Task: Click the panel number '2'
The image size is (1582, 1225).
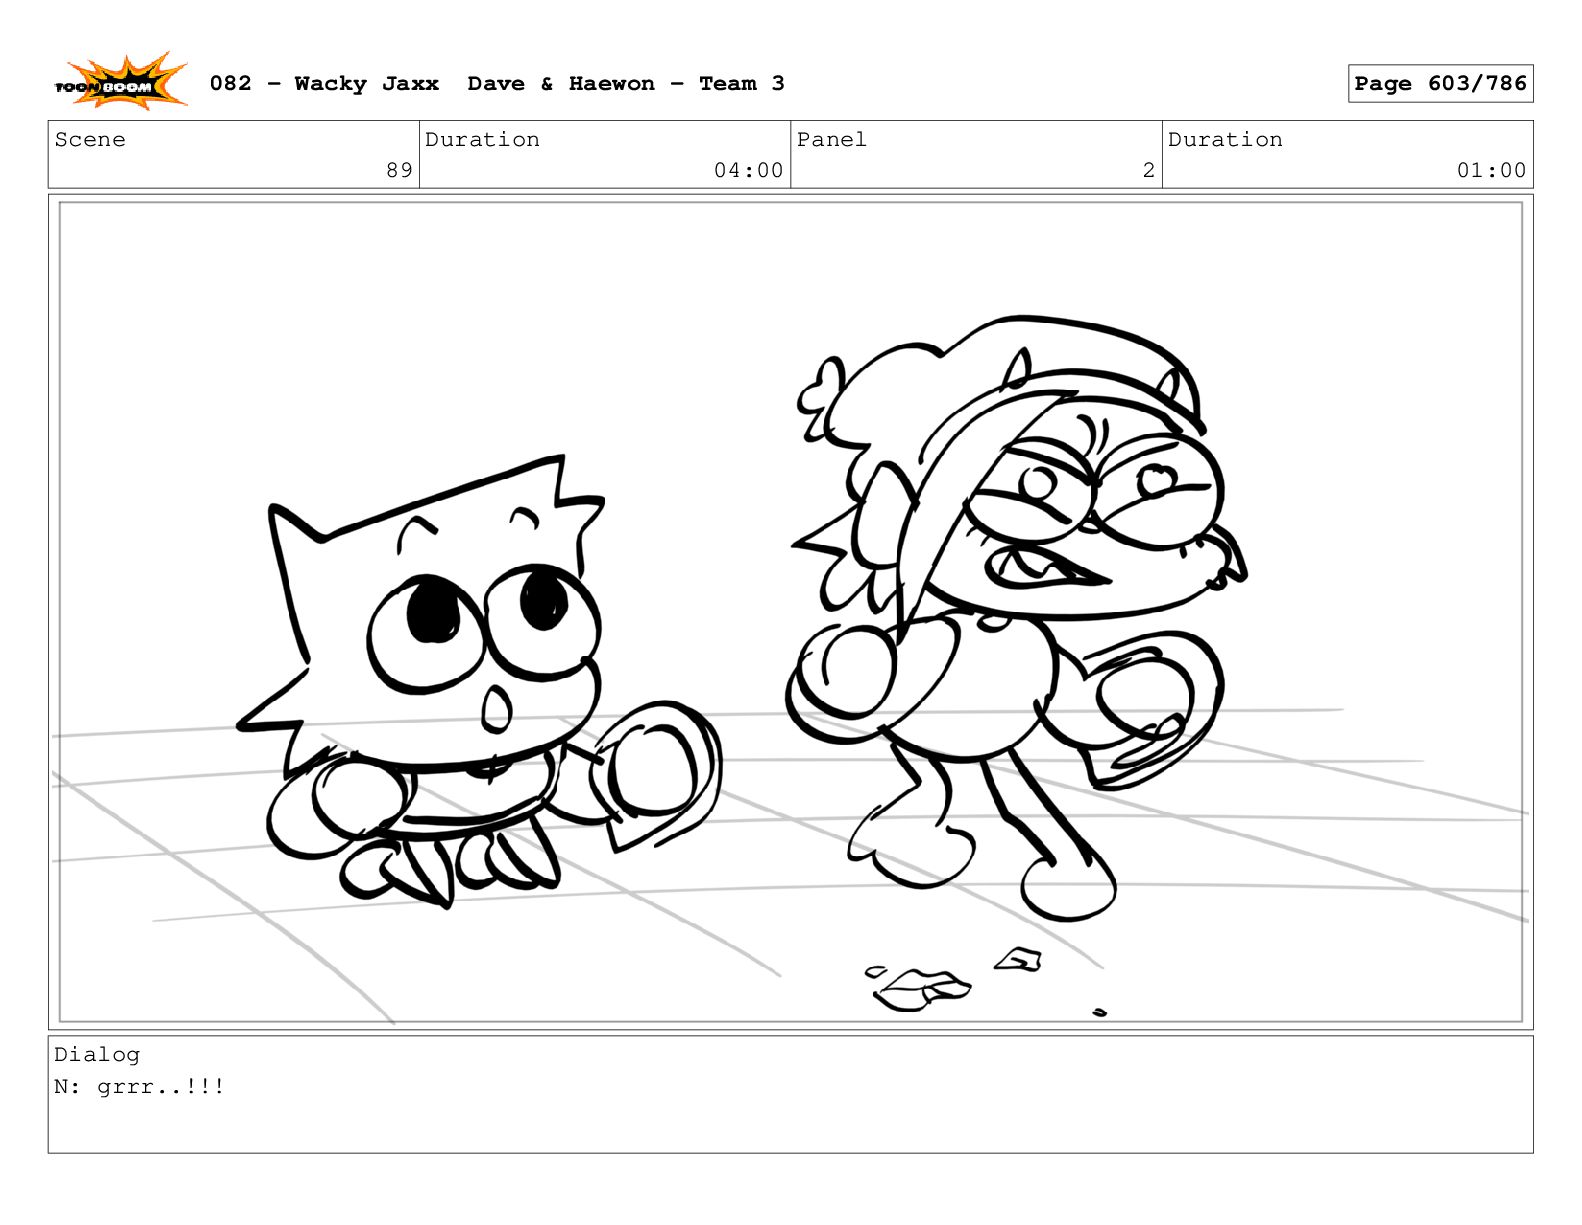Action: [1149, 170]
